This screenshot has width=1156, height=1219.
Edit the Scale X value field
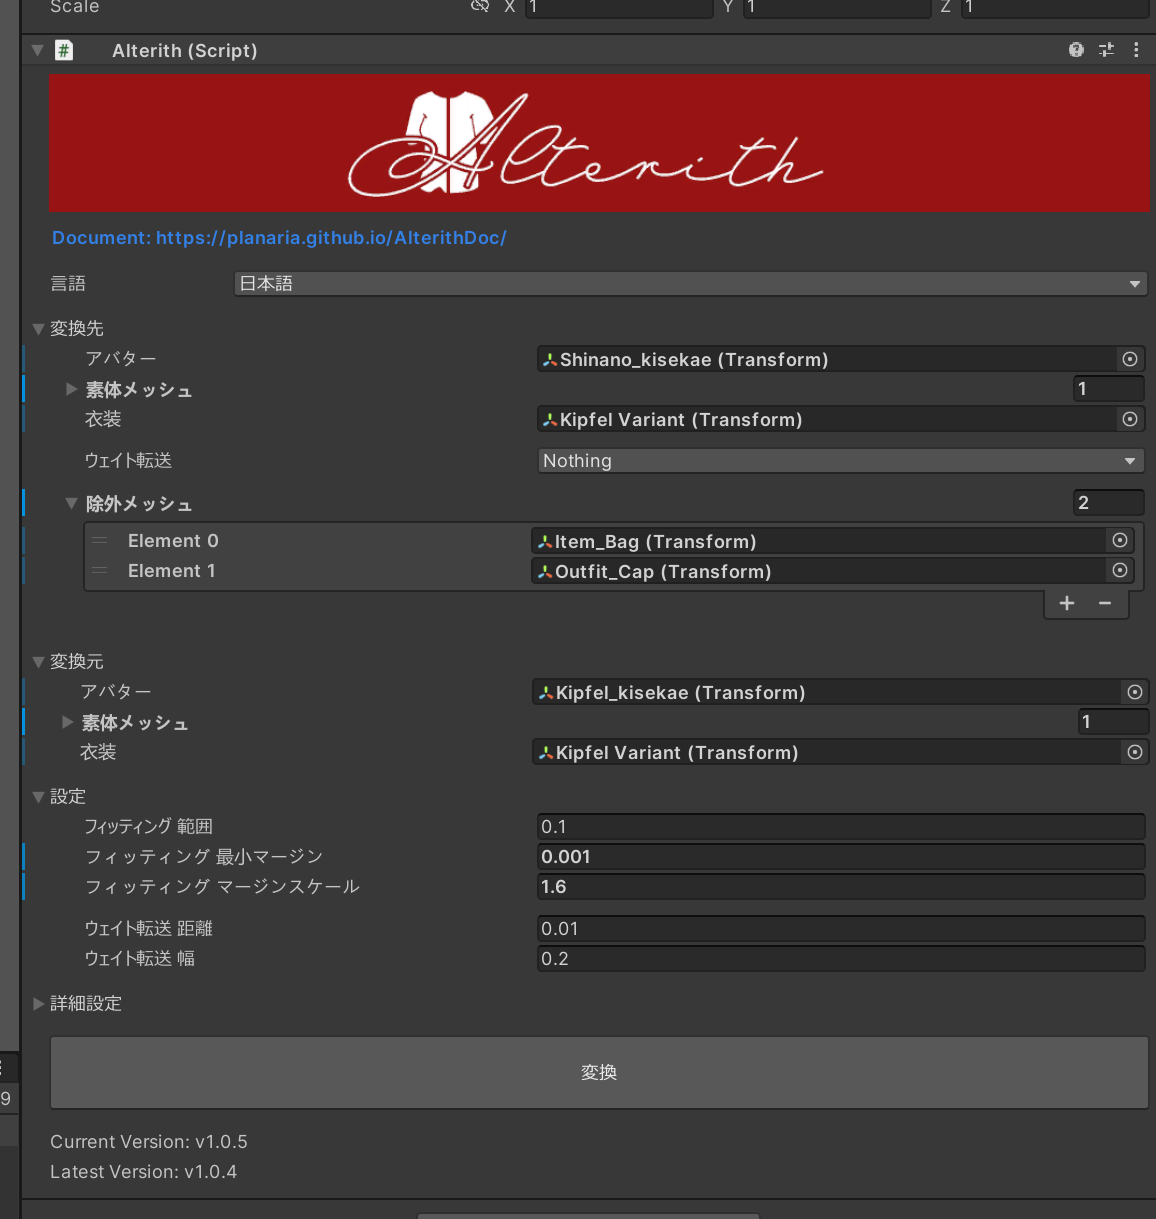pyautogui.click(x=619, y=7)
